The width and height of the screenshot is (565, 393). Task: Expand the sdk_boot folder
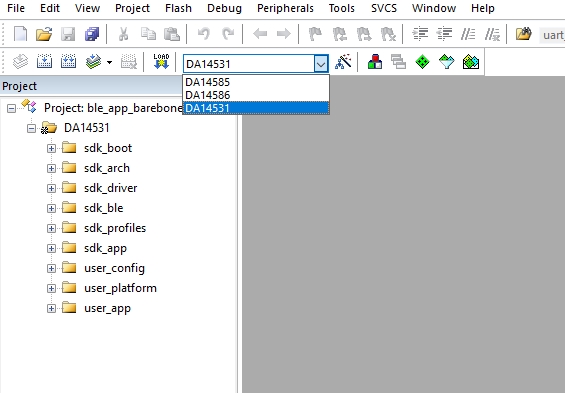point(51,148)
